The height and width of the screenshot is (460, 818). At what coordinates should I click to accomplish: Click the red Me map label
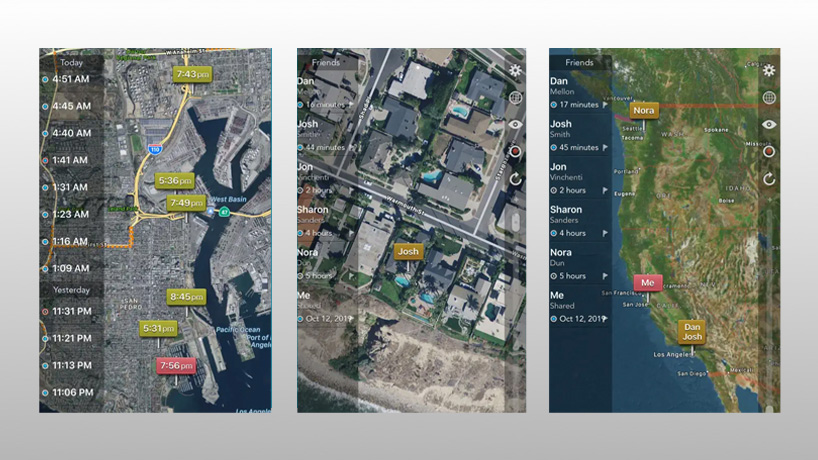point(647,283)
